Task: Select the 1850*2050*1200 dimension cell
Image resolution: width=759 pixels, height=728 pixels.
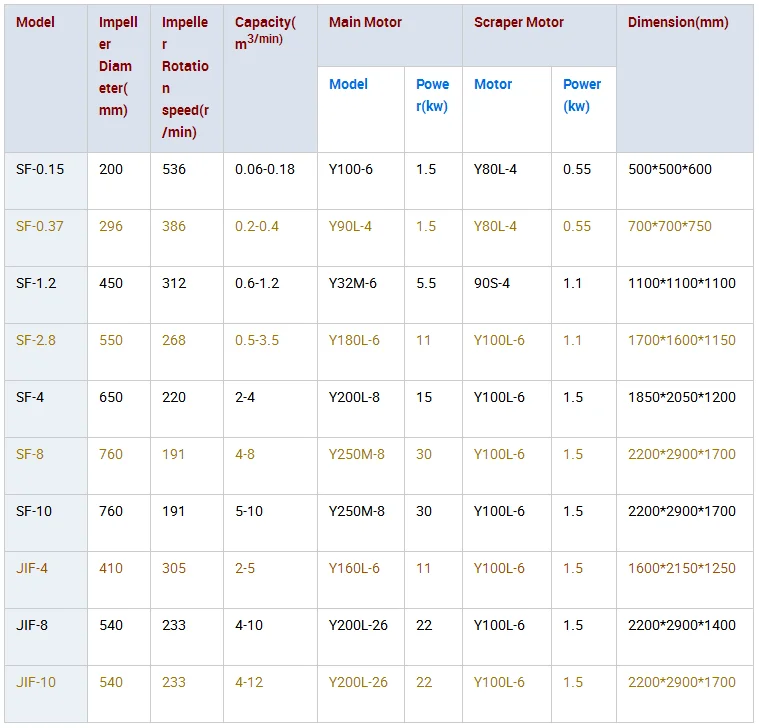Action: pyautogui.click(x=681, y=397)
